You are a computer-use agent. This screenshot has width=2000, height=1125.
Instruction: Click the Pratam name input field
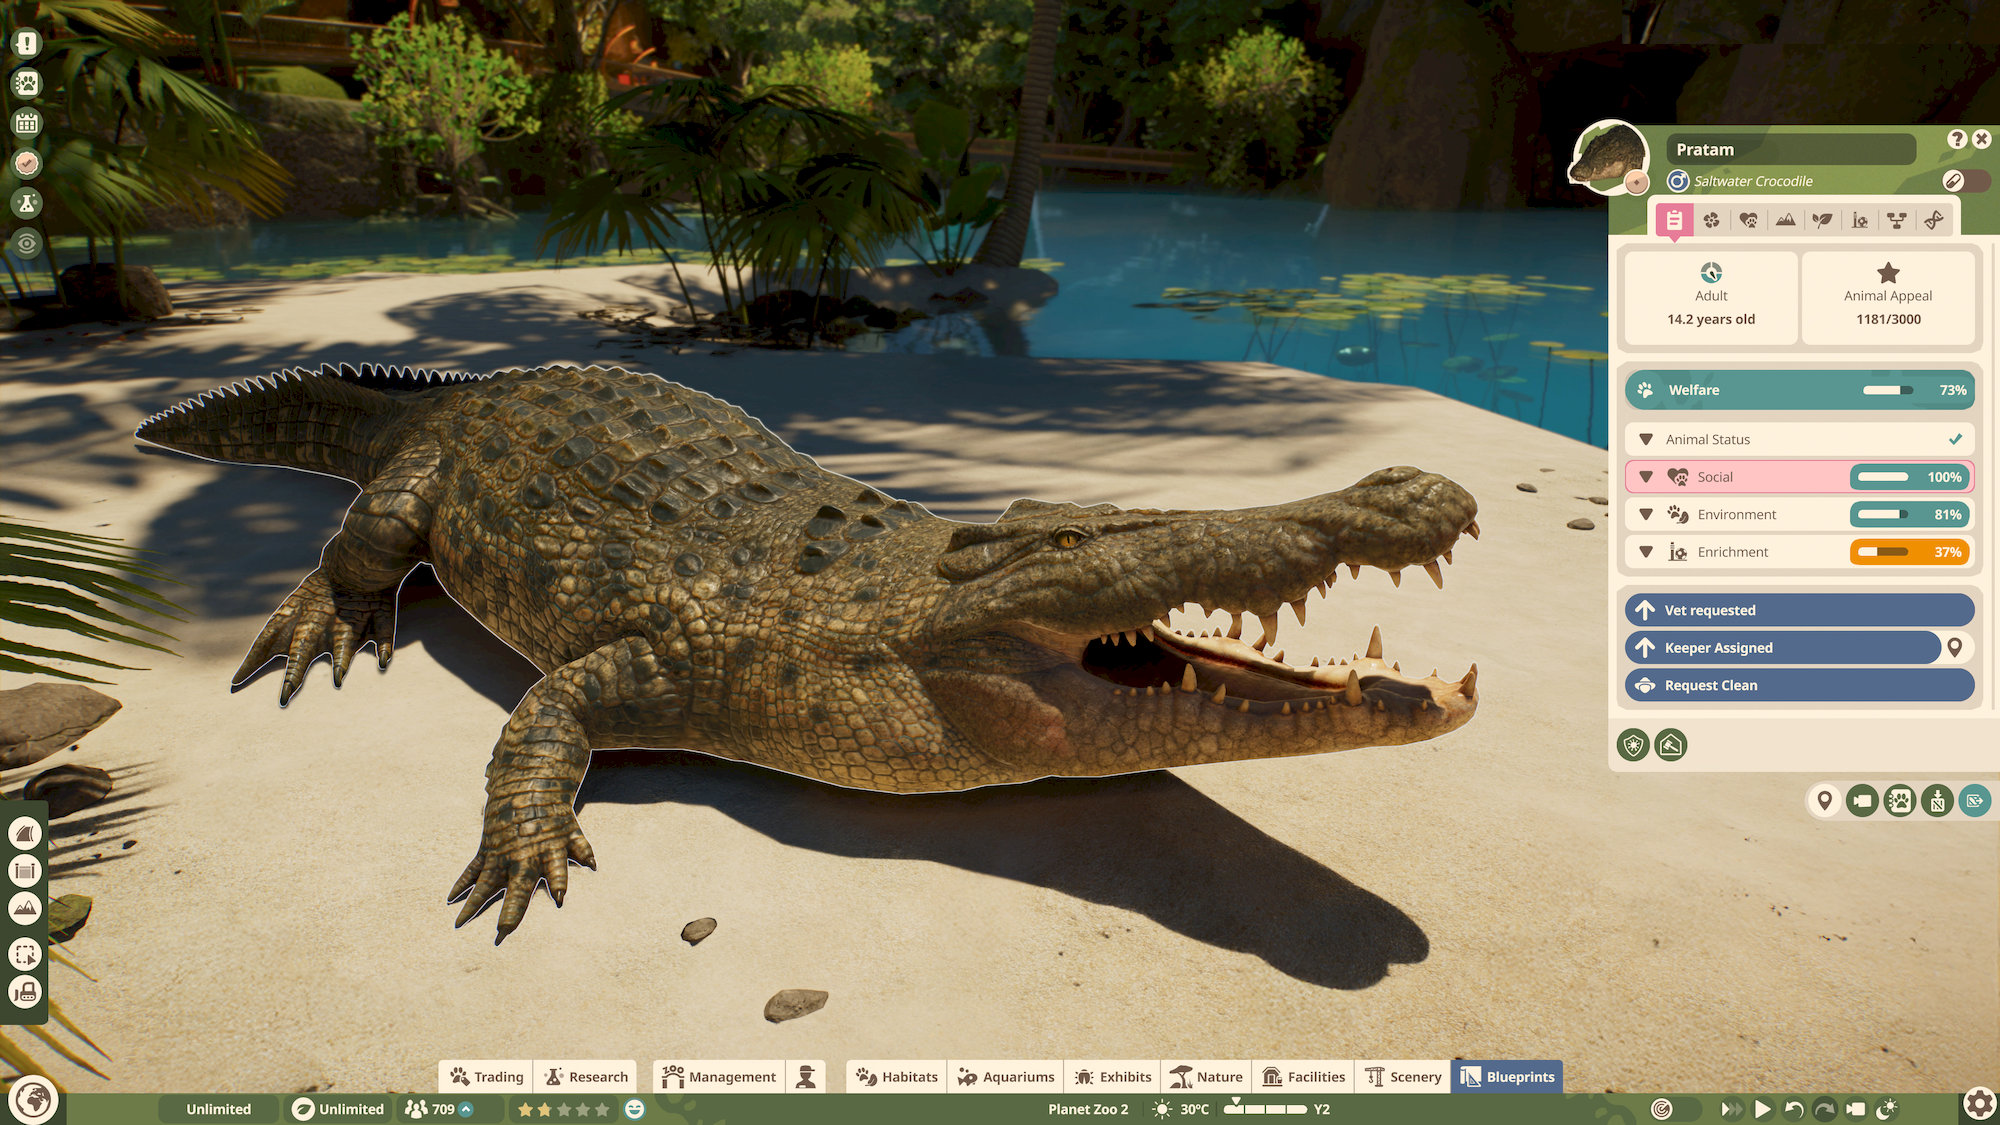(1790, 149)
